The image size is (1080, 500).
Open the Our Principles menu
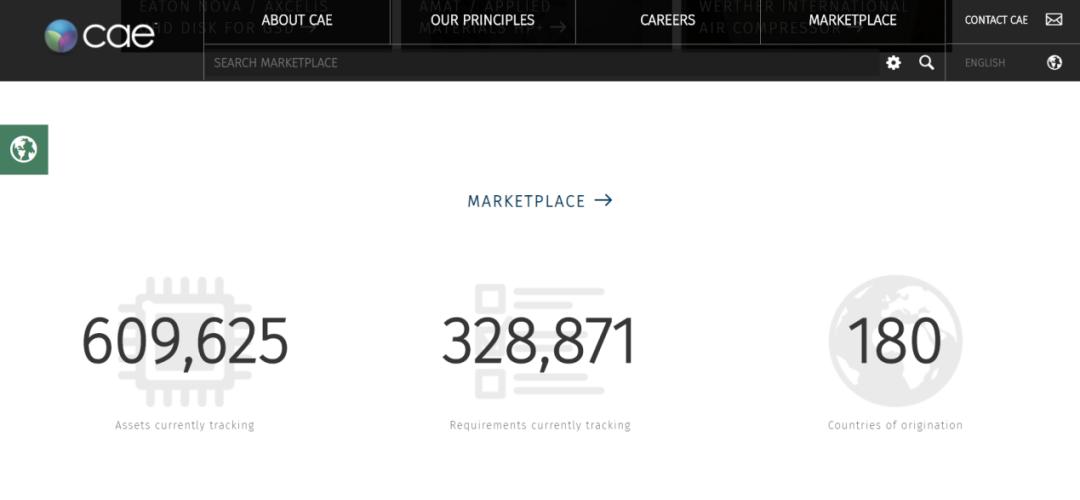(x=482, y=20)
